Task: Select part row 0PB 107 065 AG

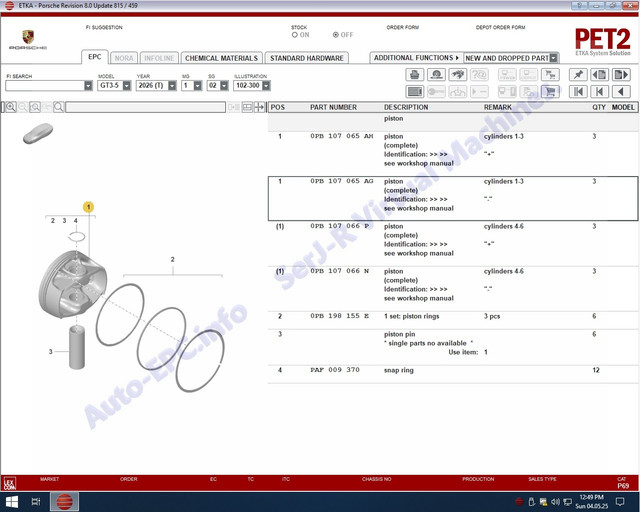Action: click(x=453, y=198)
